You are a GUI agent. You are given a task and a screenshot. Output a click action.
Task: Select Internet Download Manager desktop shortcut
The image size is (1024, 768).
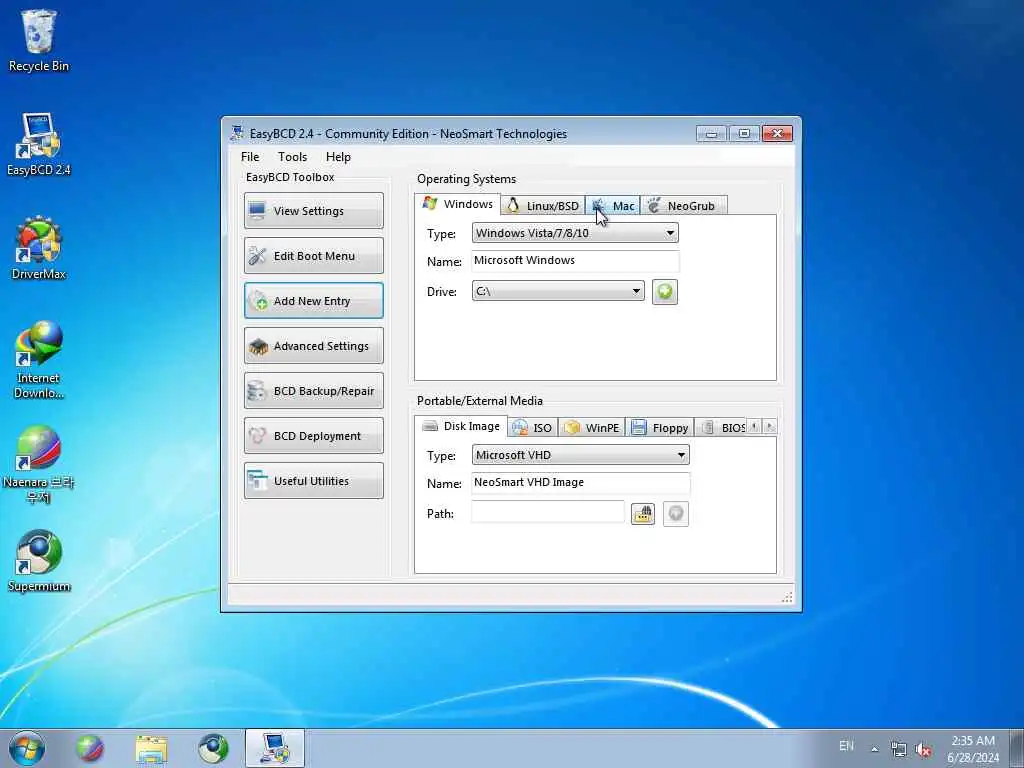39,359
